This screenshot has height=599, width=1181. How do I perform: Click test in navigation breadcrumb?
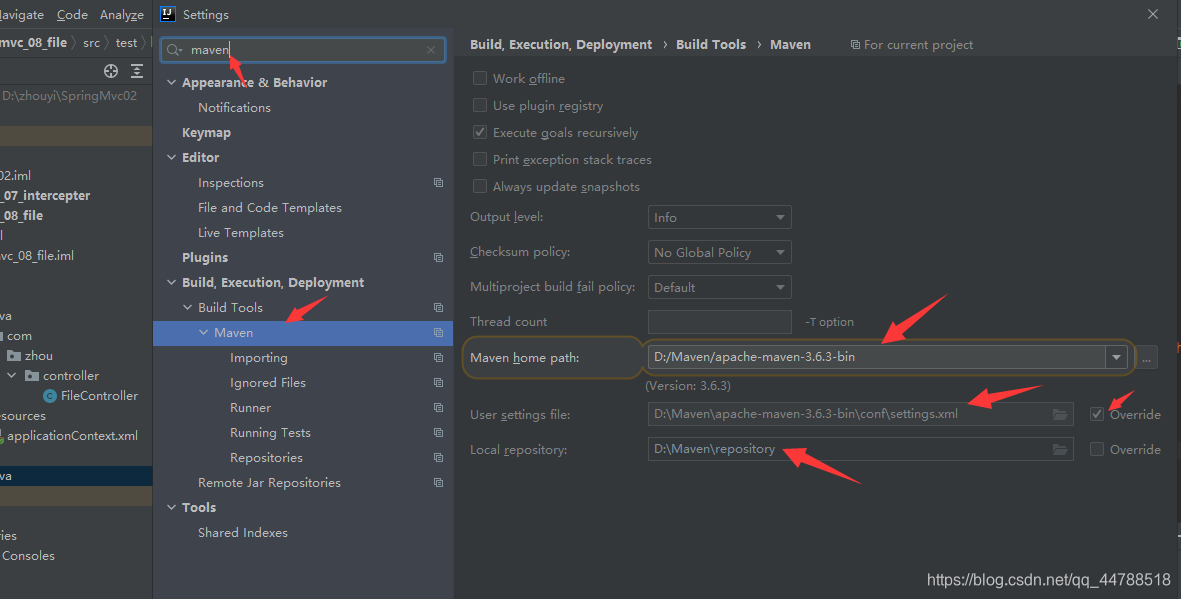pos(127,43)
